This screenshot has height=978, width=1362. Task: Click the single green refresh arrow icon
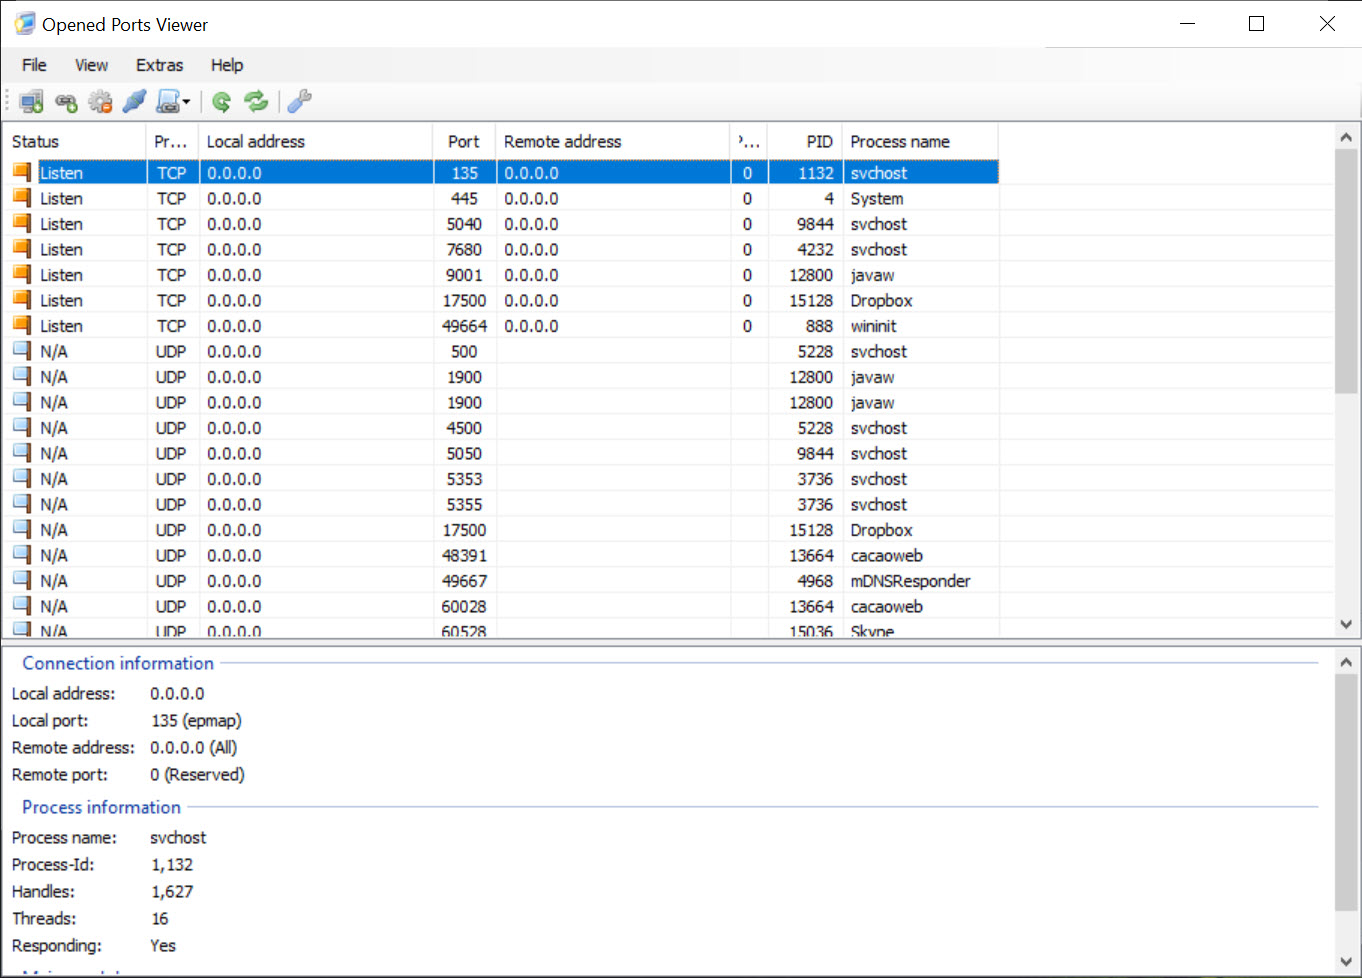pyautogui.click(x=222, y=101)
